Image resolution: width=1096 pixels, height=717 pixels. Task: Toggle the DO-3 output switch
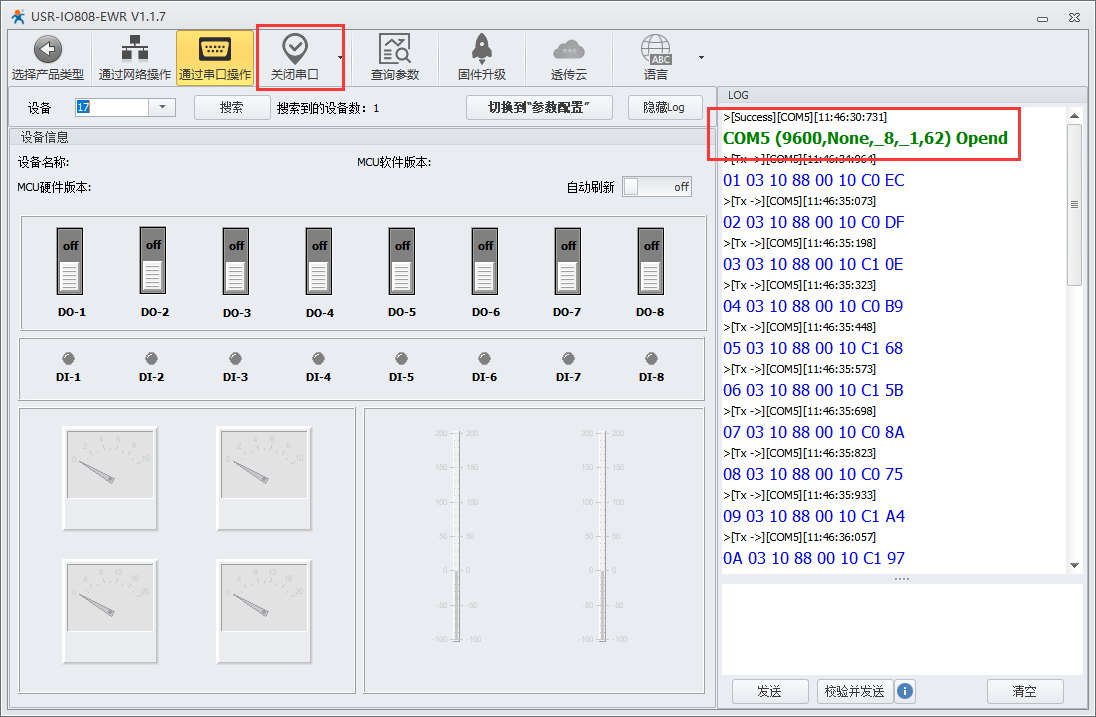pyautogui.click(x=236, y=261)
